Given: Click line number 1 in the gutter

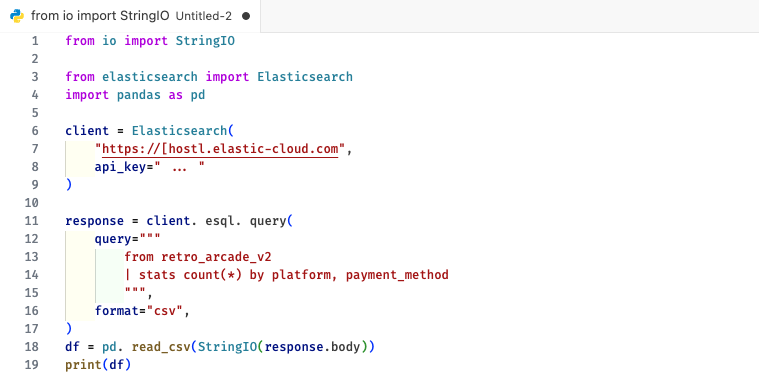Looking at the screenshot, I should (34, 41).
